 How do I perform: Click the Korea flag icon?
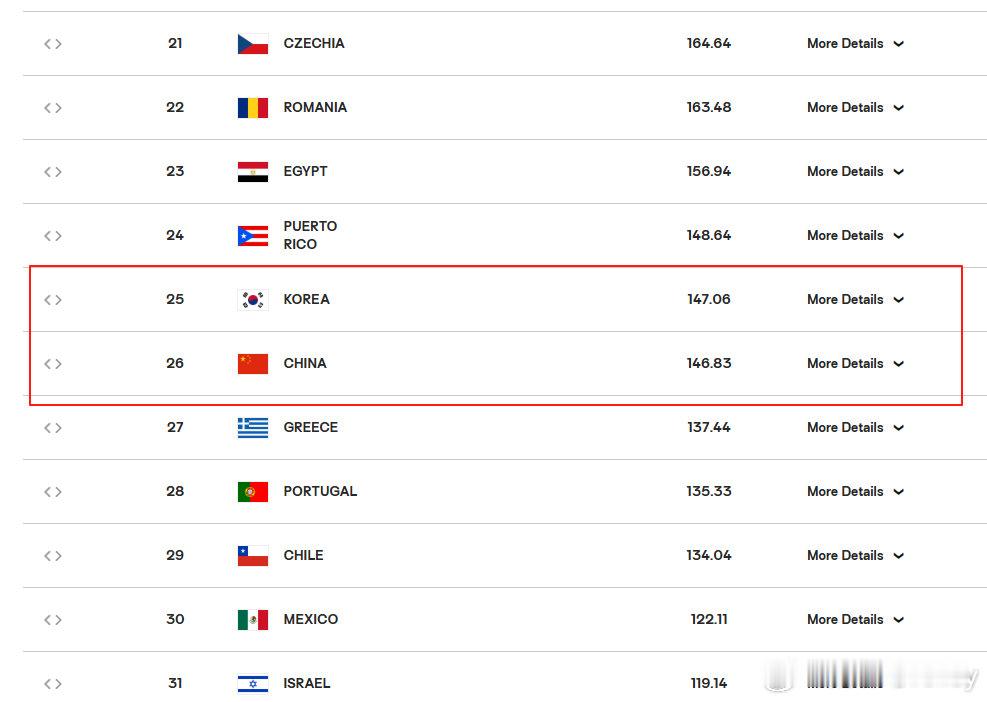point(252,300)
